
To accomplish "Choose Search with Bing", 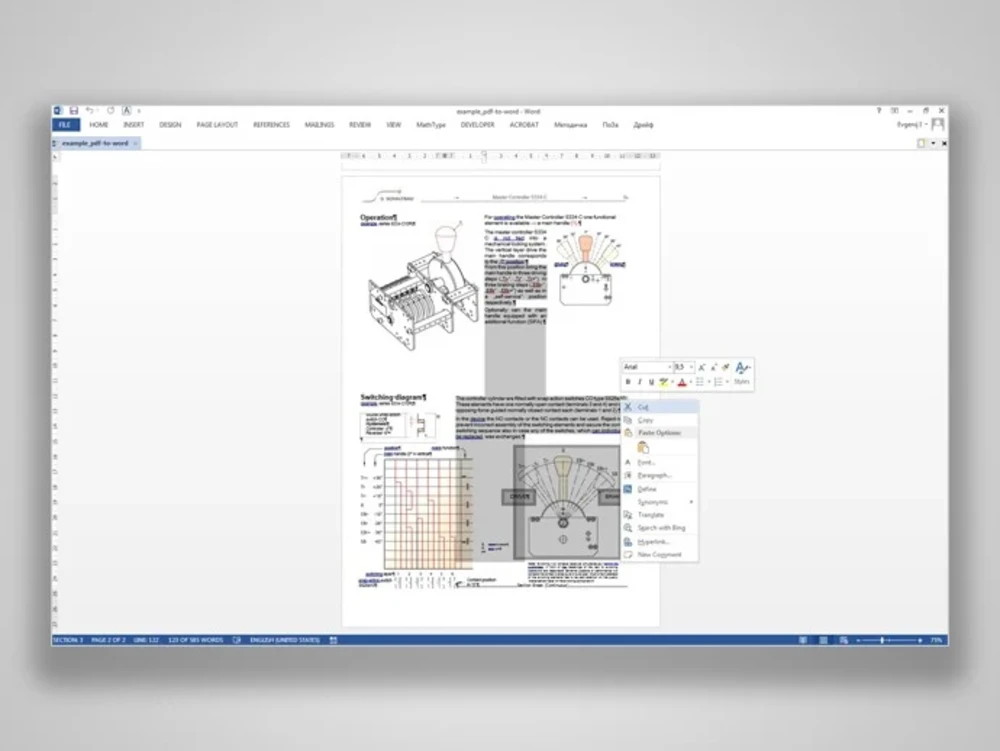I will pos(659,528).
